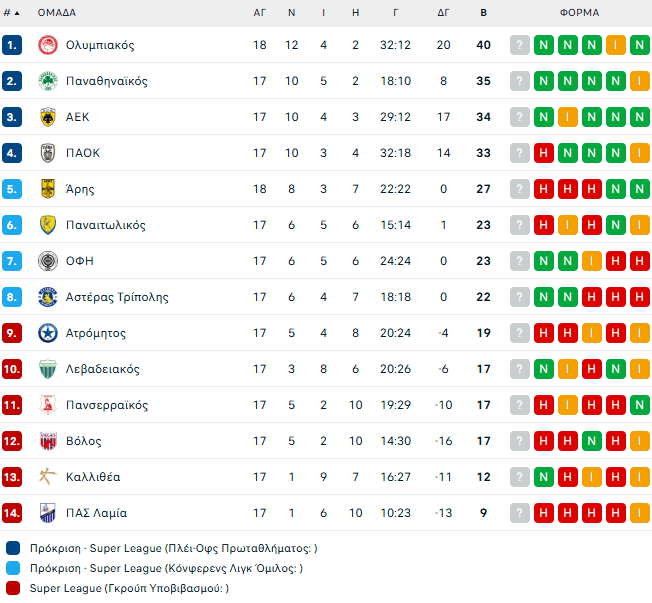Click the Panathinaikos green clover crest

click(47, 81)
